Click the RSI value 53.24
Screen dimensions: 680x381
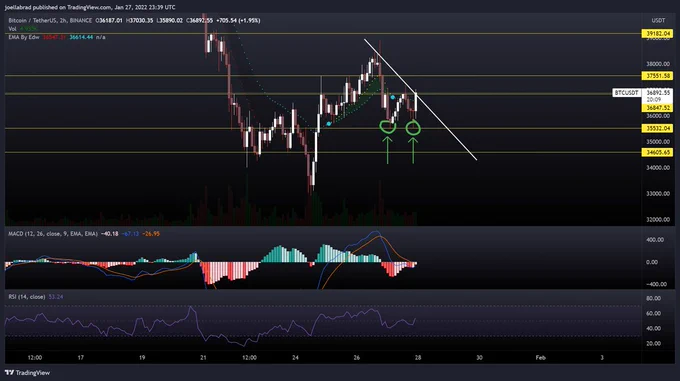[56, 297]
